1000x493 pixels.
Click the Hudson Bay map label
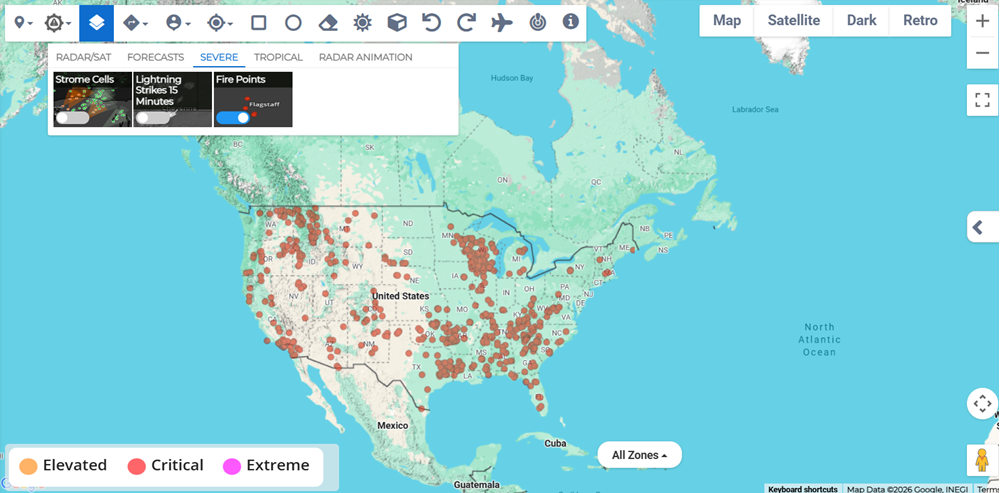[x=511, y=78]
